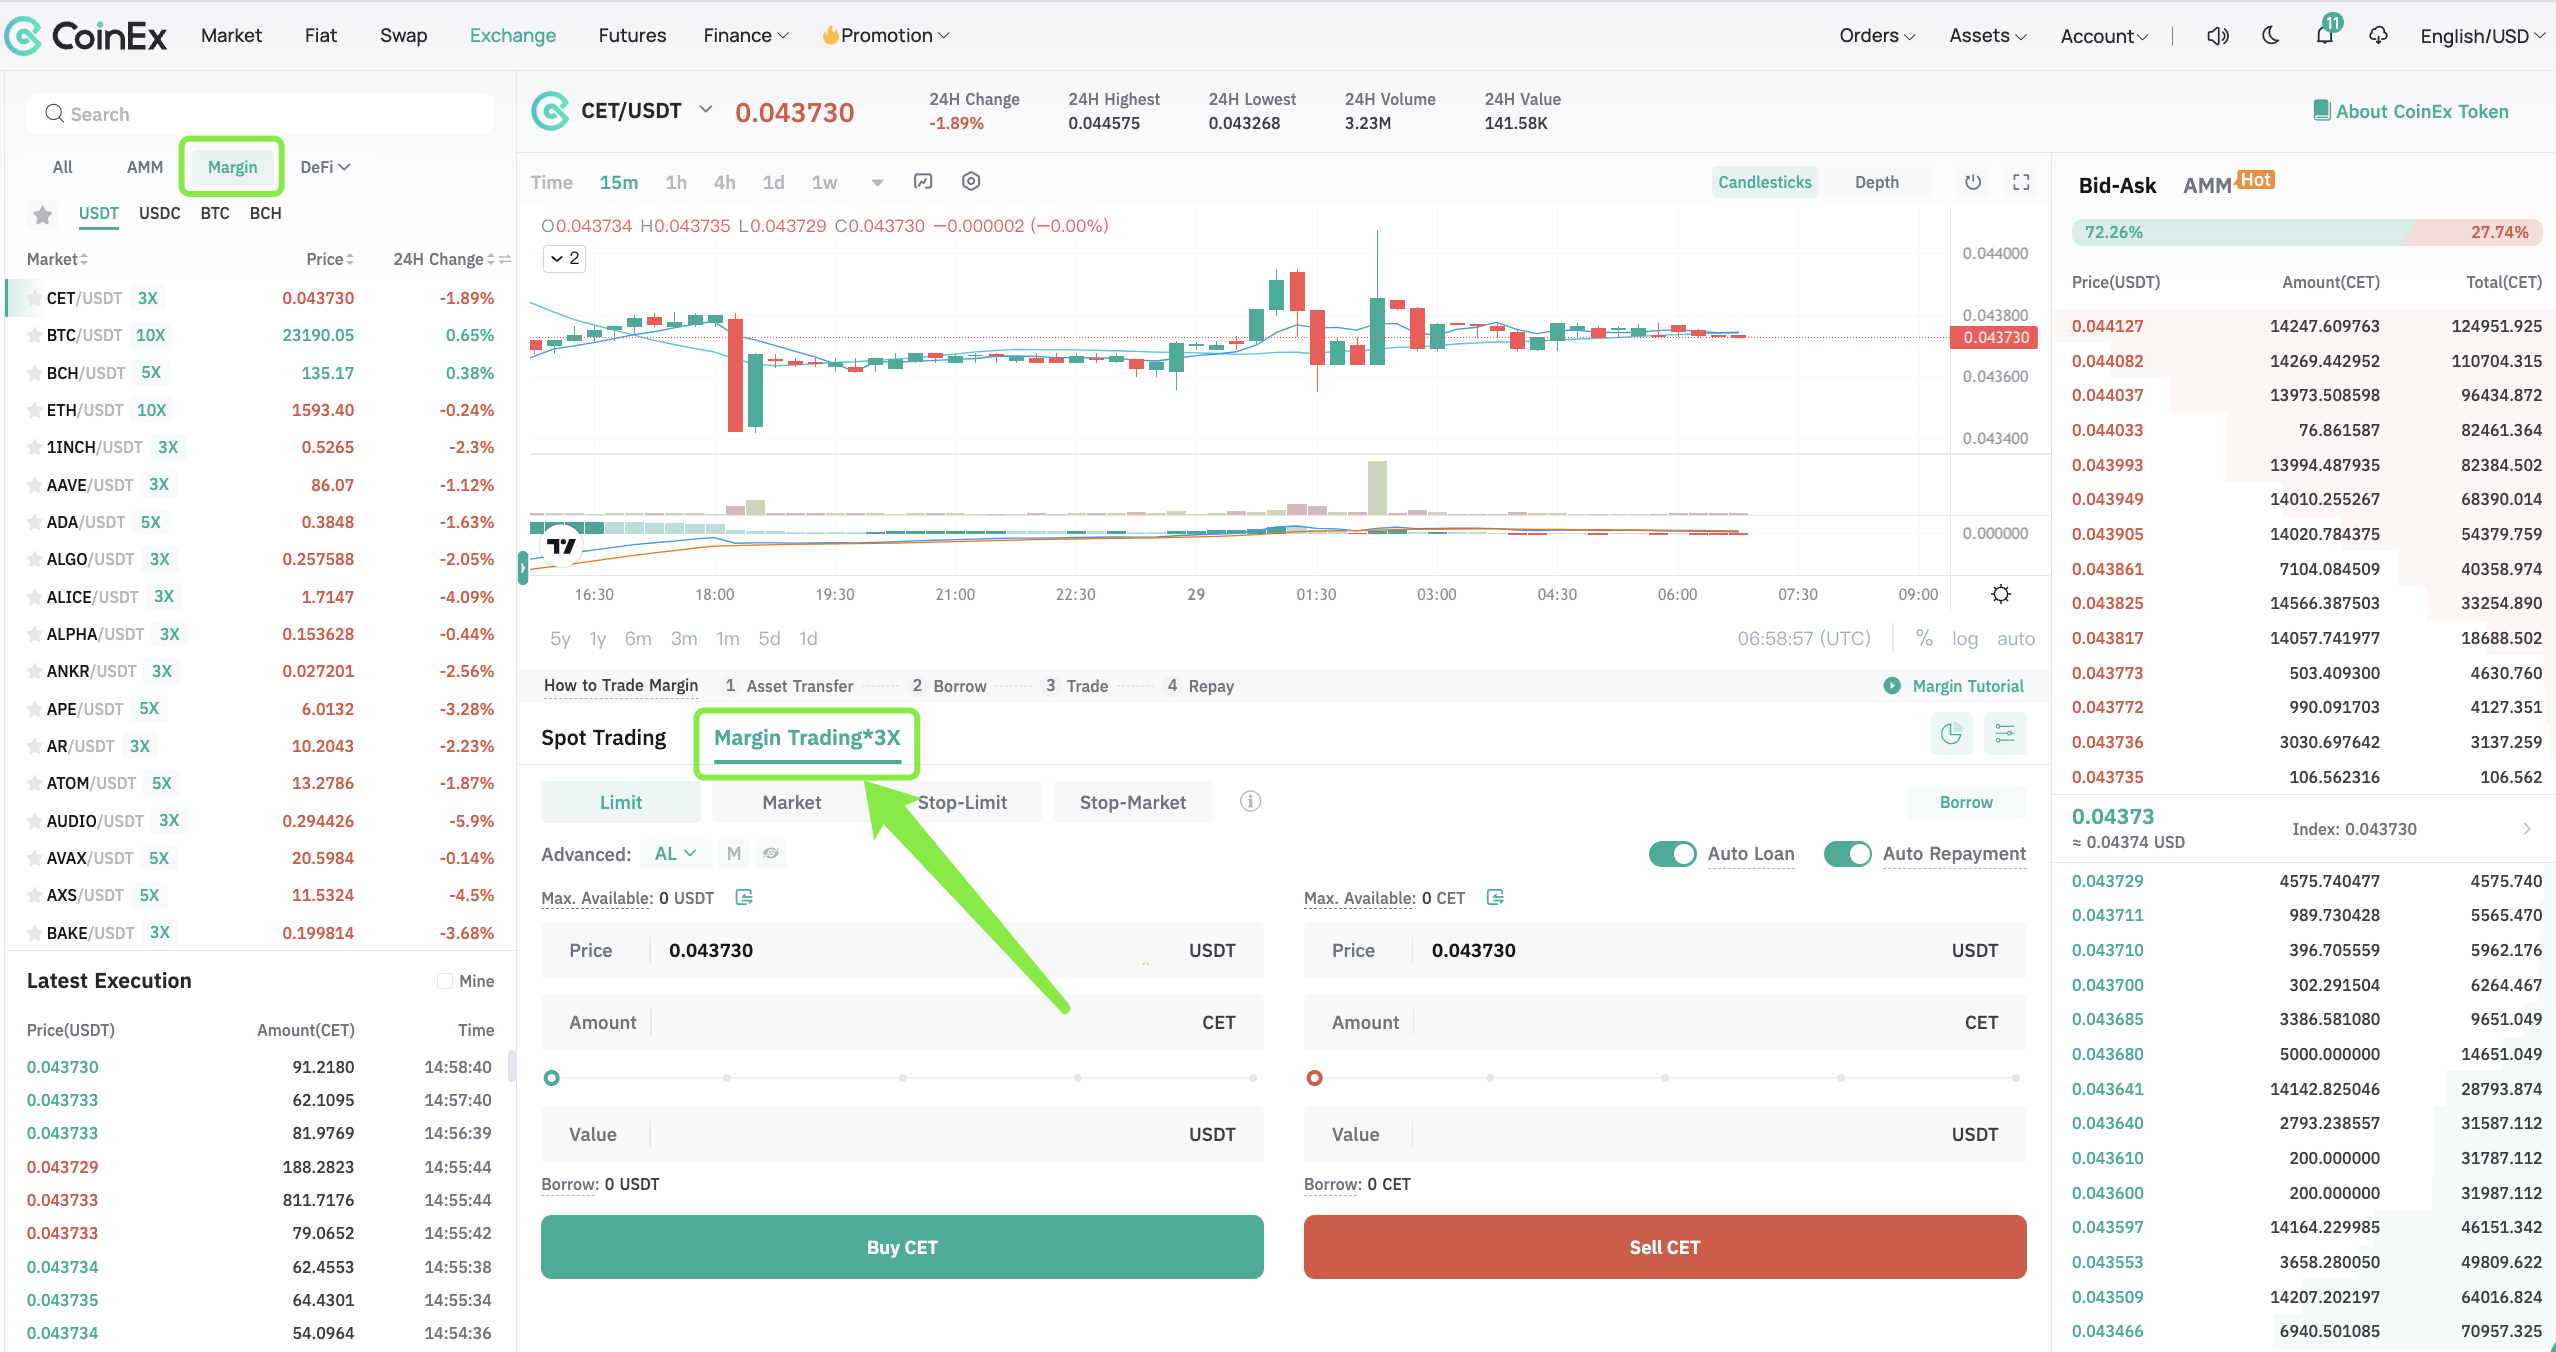Click the order type info icon
2556x1352 pixels.
tap(1250, 802)
